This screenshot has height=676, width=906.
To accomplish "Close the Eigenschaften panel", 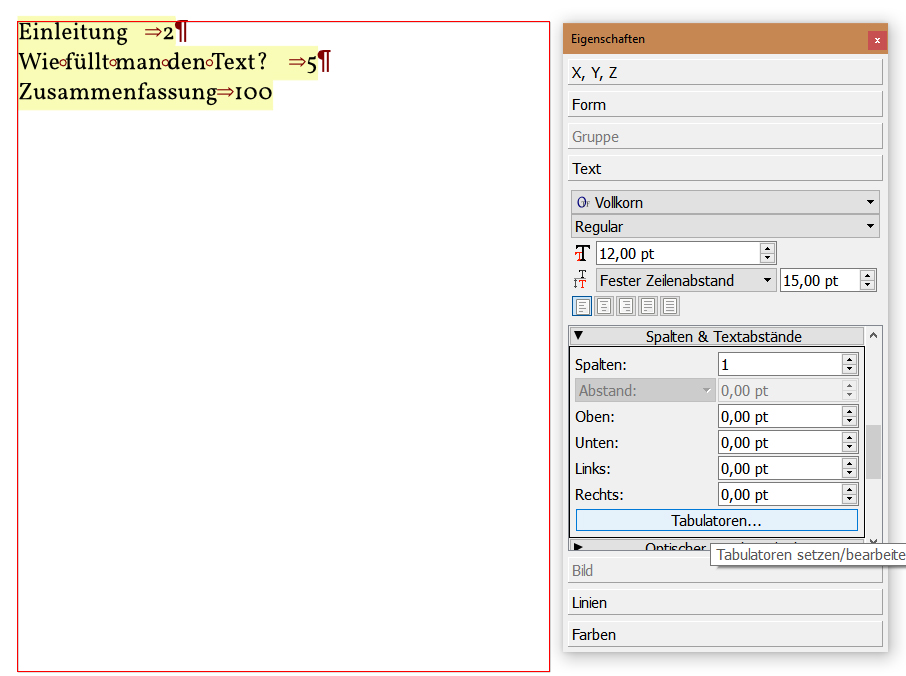I will click(877, 40).
